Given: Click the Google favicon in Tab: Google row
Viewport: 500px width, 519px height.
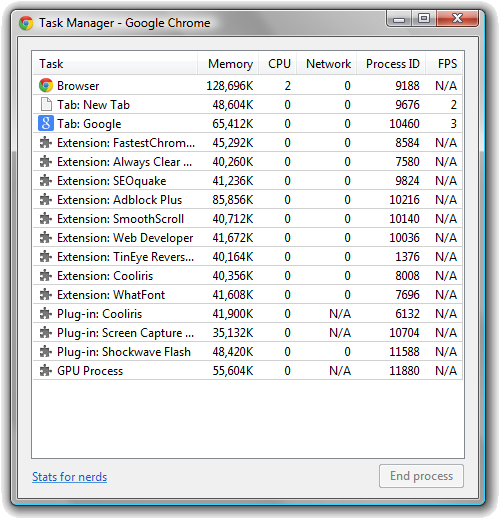Looking at the screenshot, I should click(46, 123).
